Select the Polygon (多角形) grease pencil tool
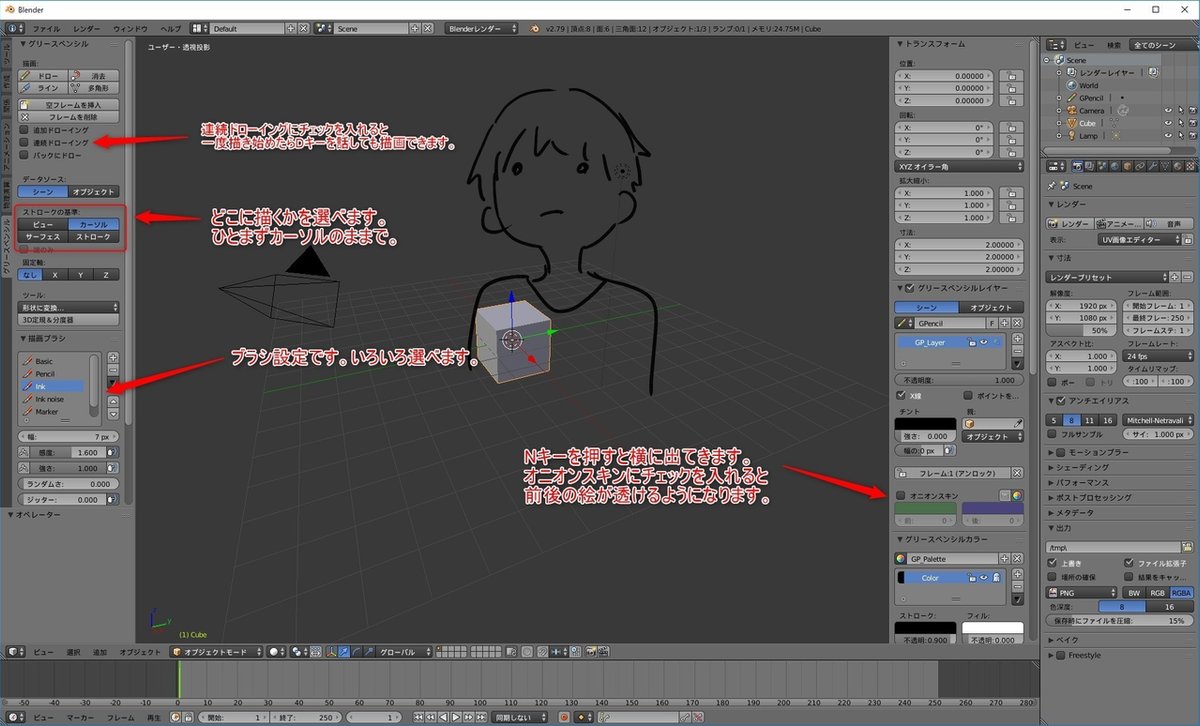 coord(95,88)
